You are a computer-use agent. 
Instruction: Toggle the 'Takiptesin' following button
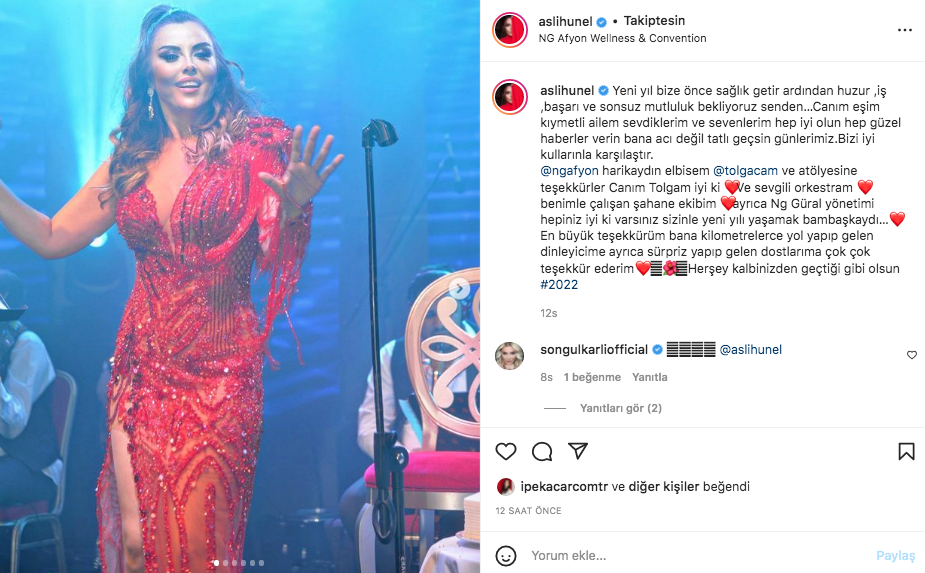click(x=654, y=21)
